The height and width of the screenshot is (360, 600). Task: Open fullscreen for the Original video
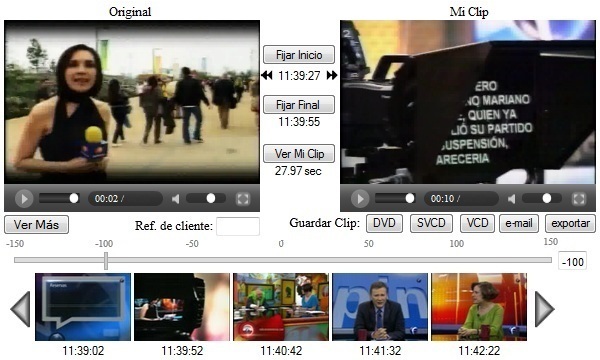(243, 199)
